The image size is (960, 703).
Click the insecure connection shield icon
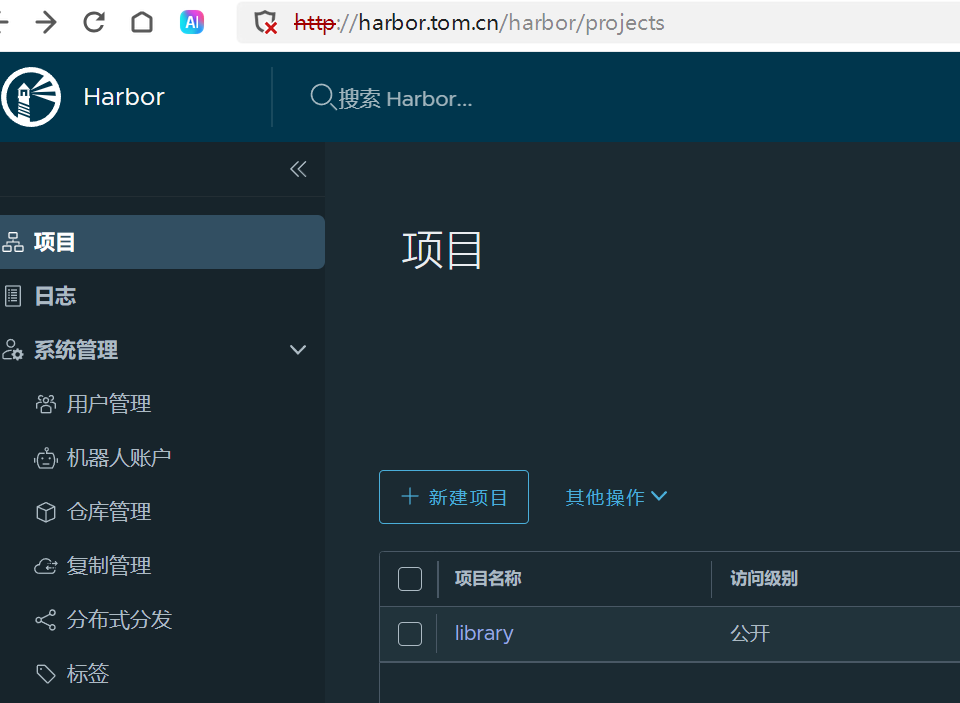click(x=266, y=23)
